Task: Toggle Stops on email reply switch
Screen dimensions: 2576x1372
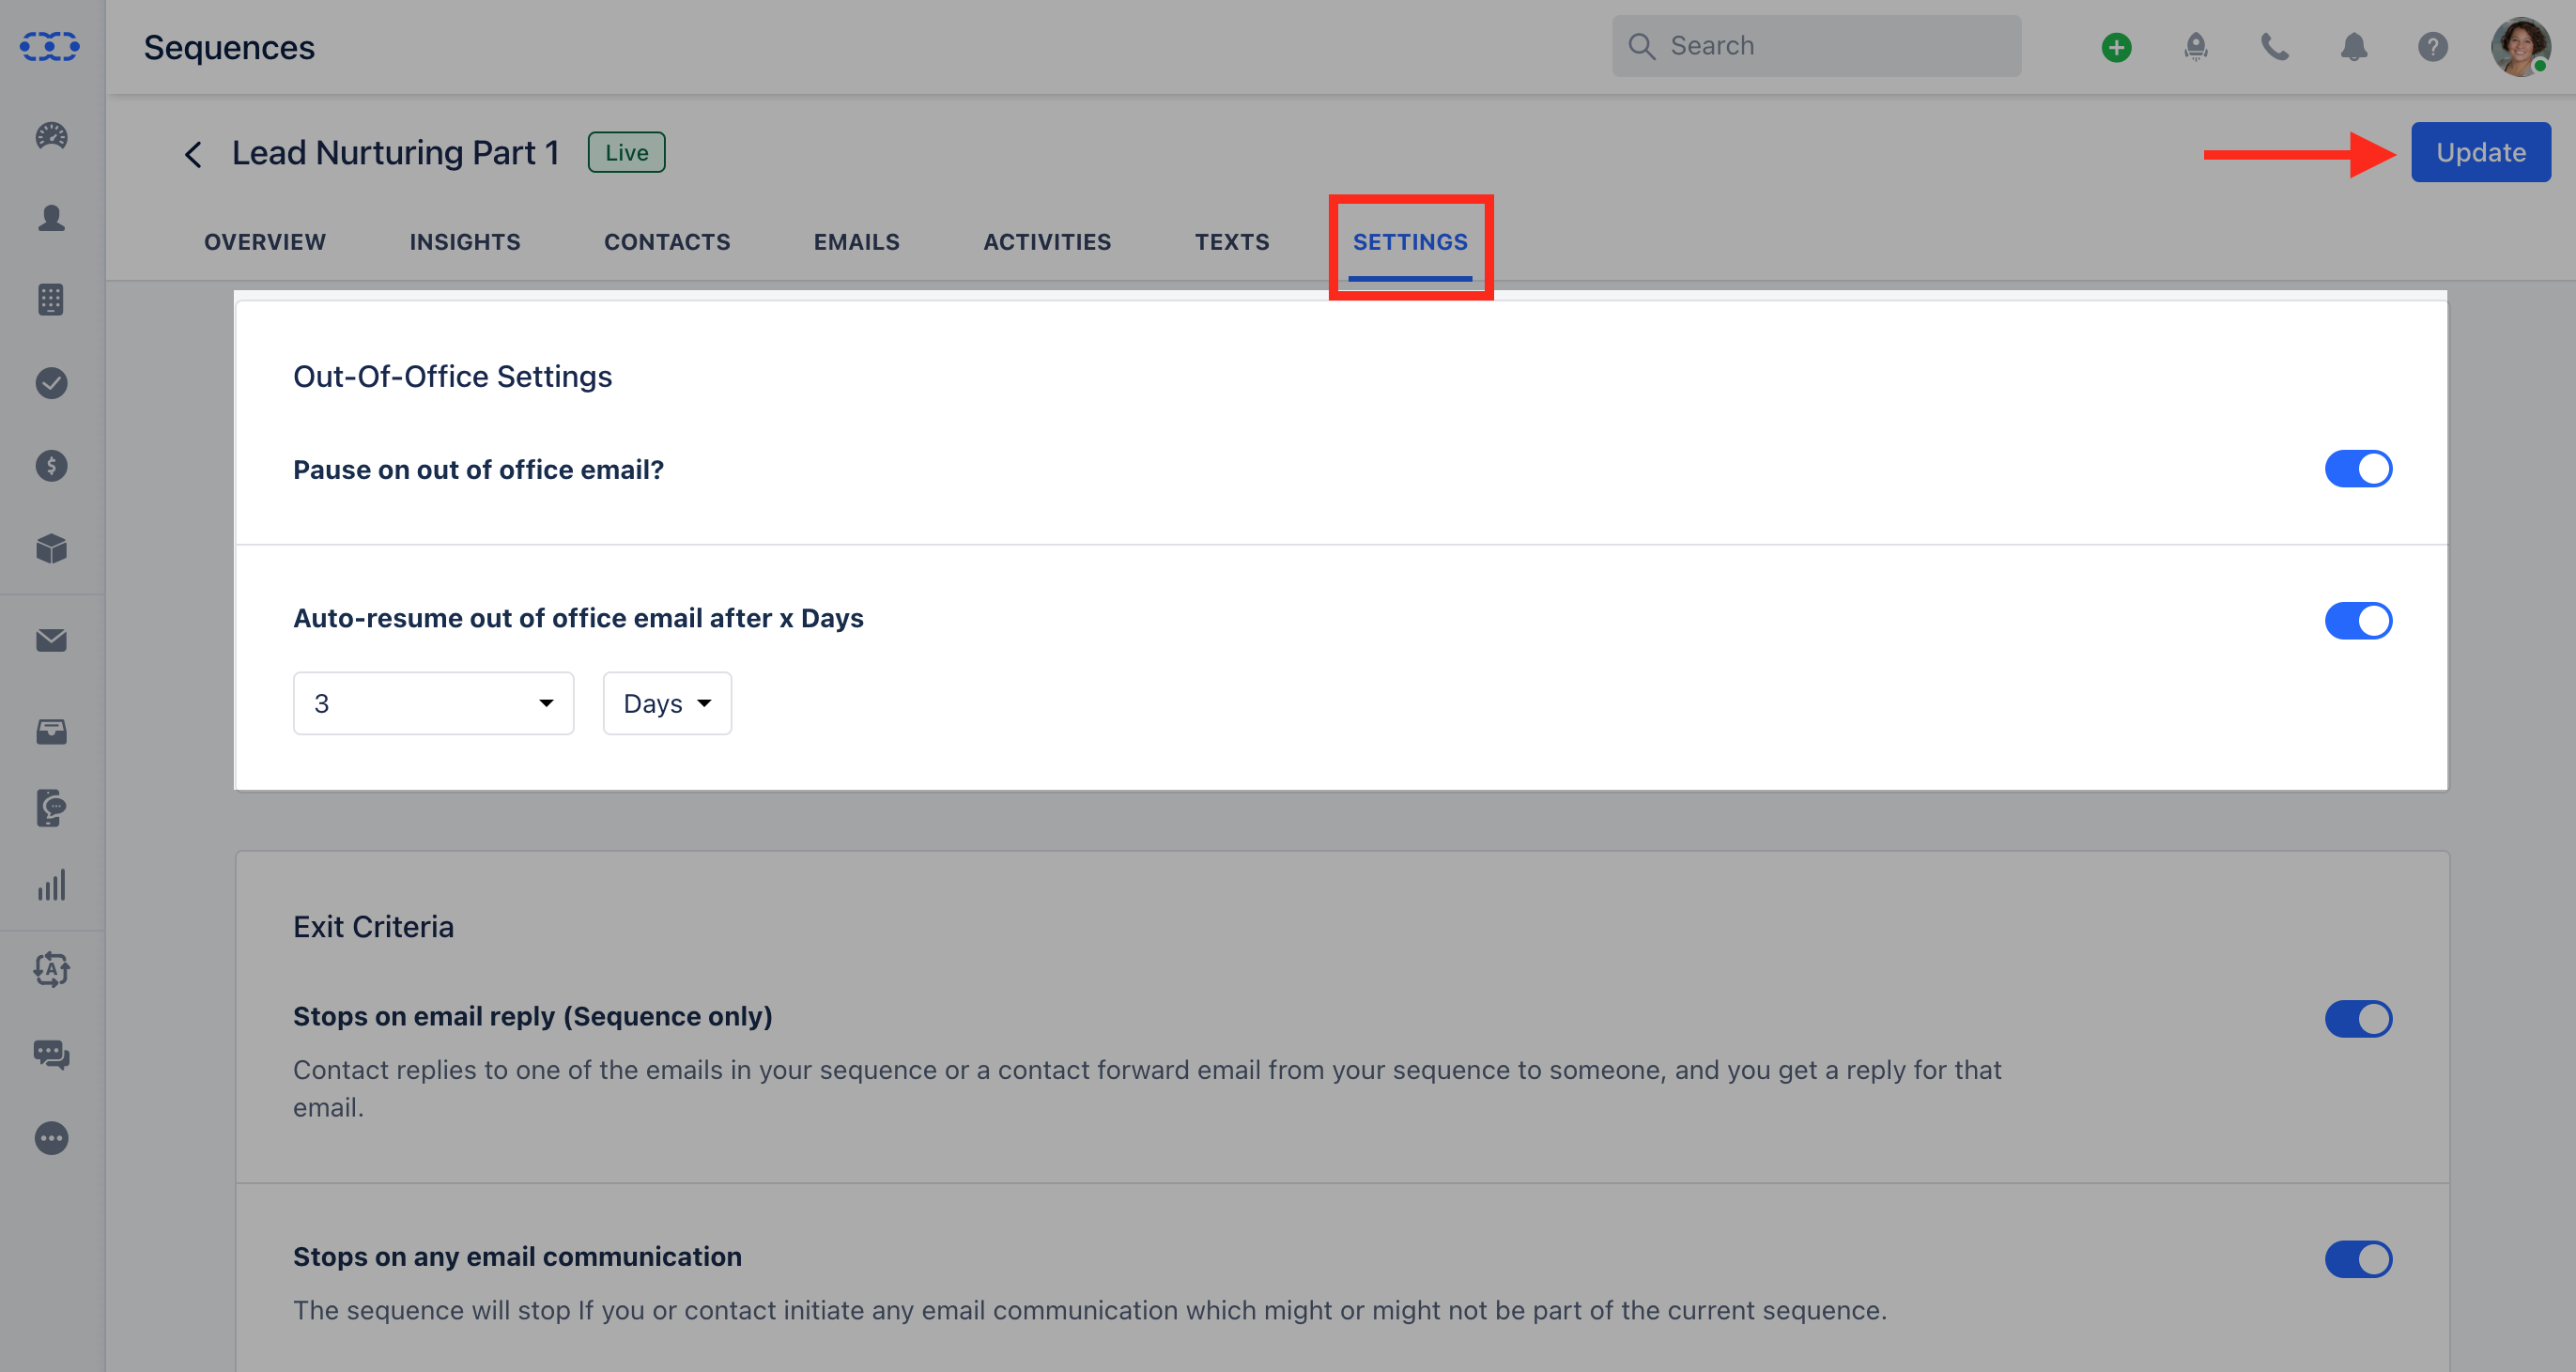Action: (2358, 1018)
